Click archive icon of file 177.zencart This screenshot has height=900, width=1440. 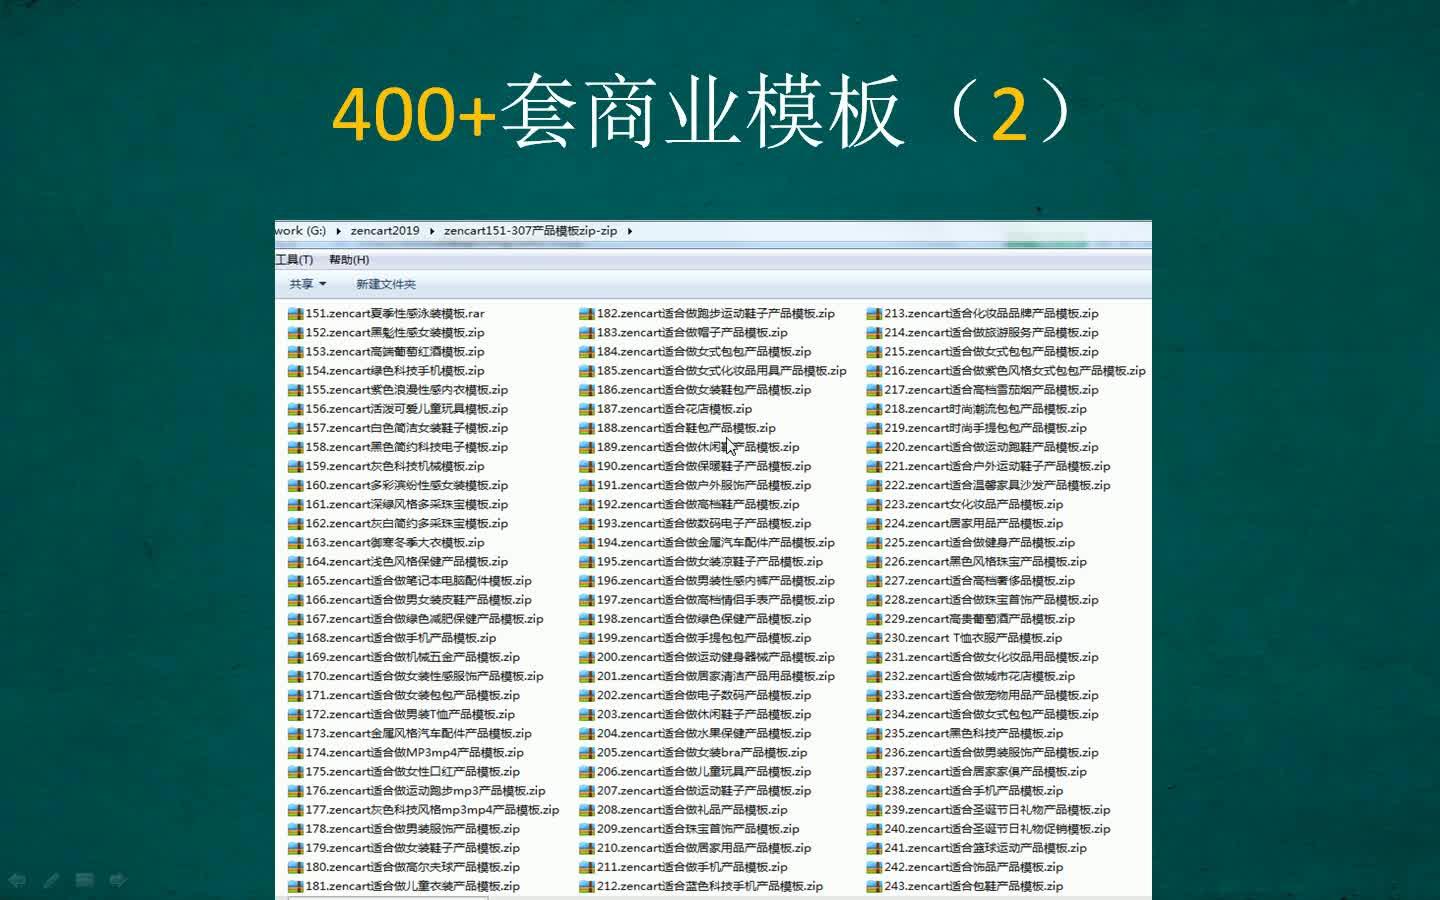pyautogui.click(x=295, y=810)
